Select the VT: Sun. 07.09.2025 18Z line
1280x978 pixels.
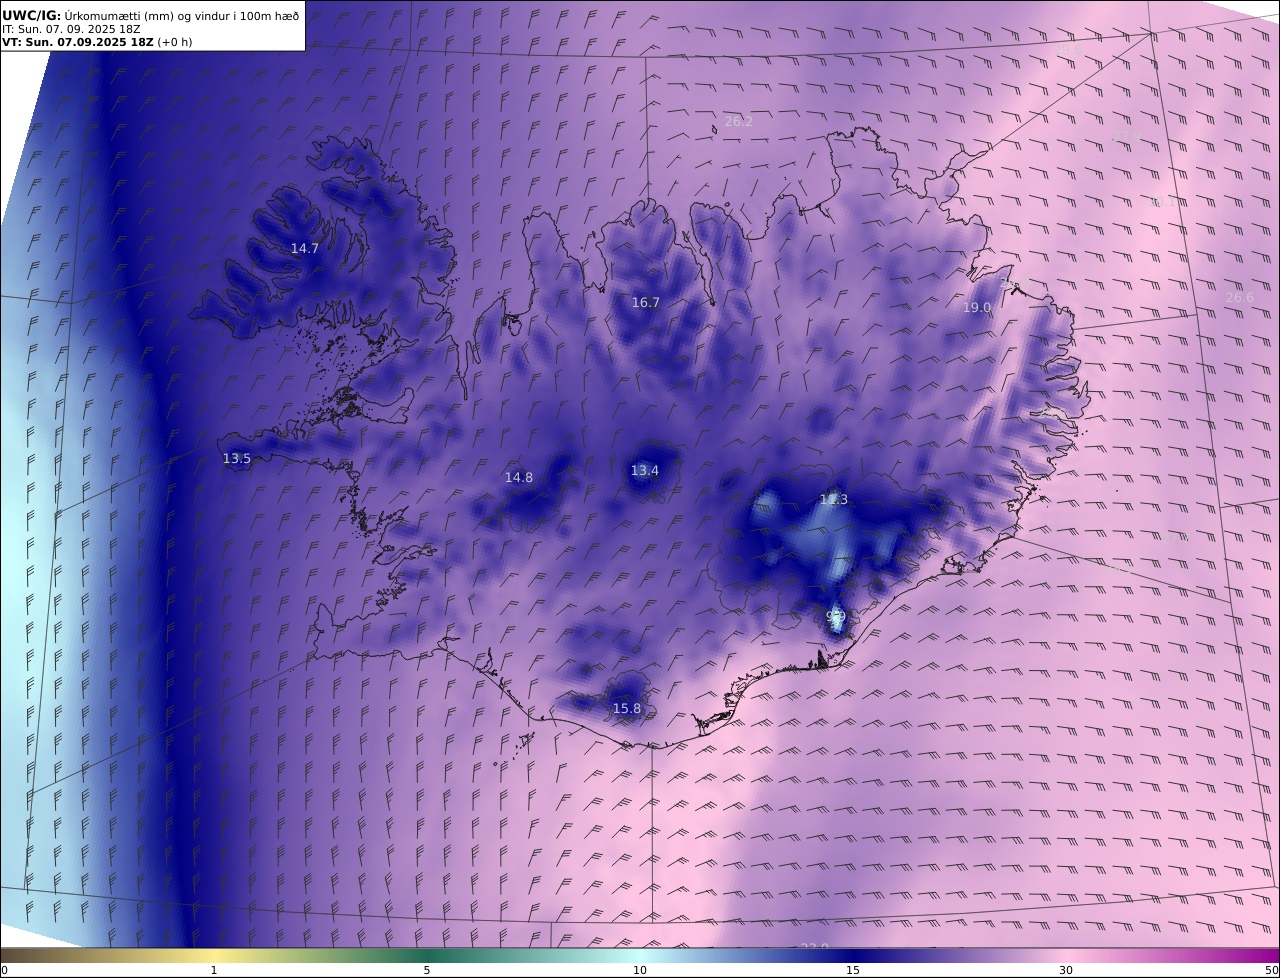[97, 42]
